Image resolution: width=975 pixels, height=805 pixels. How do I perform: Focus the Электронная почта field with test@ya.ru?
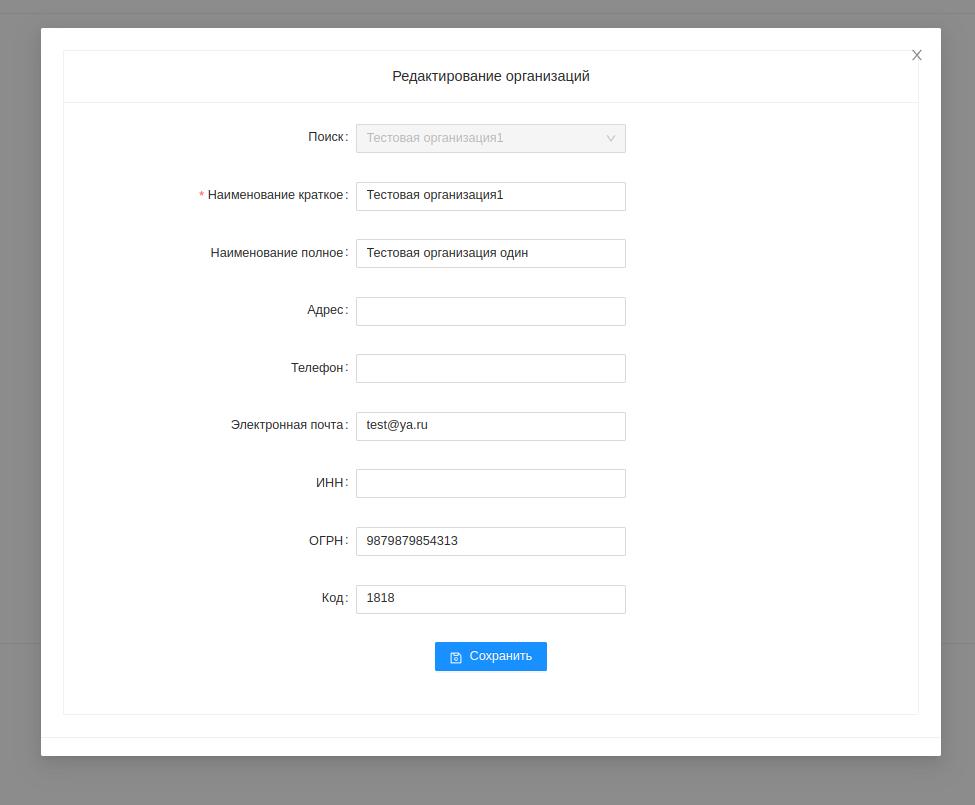click(490, 426)
